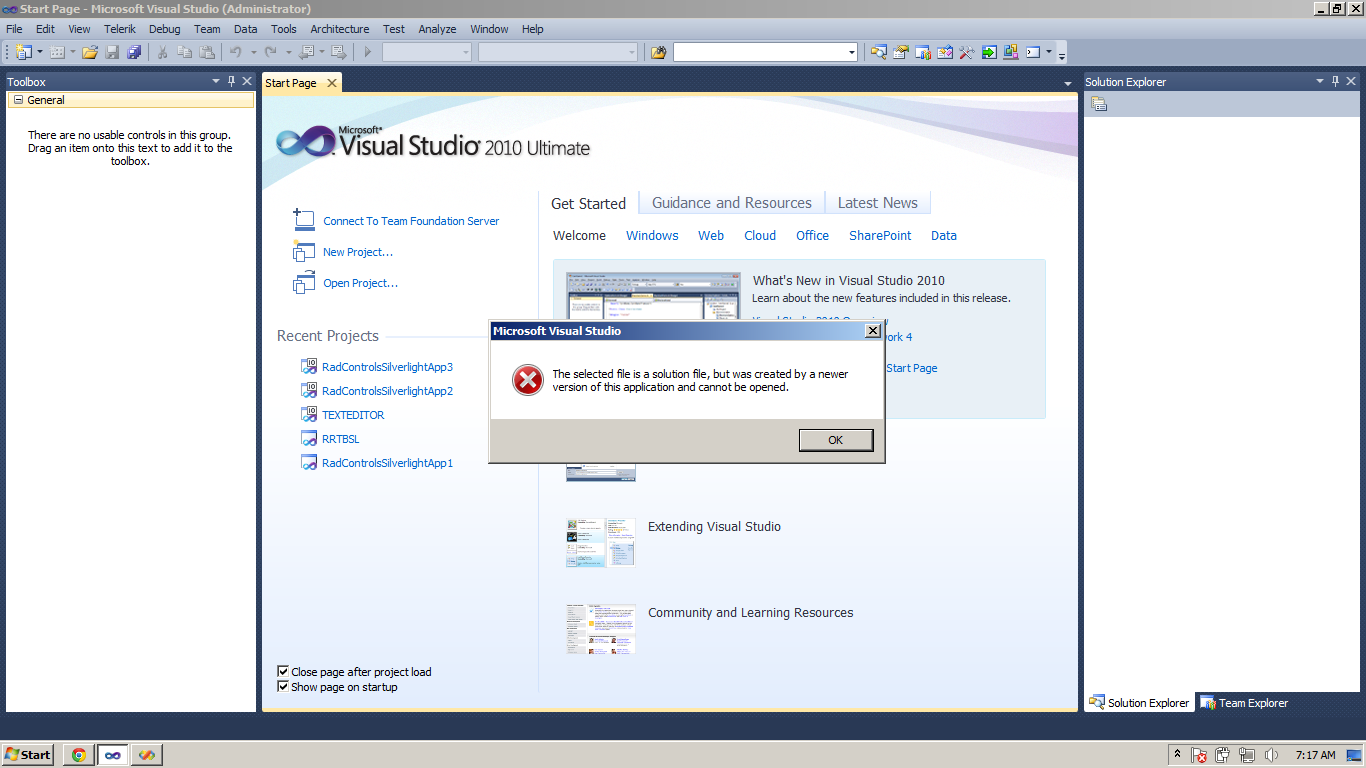Open Add New Item dropdown arrow
This screenshot has width=1366, height=768.
tap(73, 52)
